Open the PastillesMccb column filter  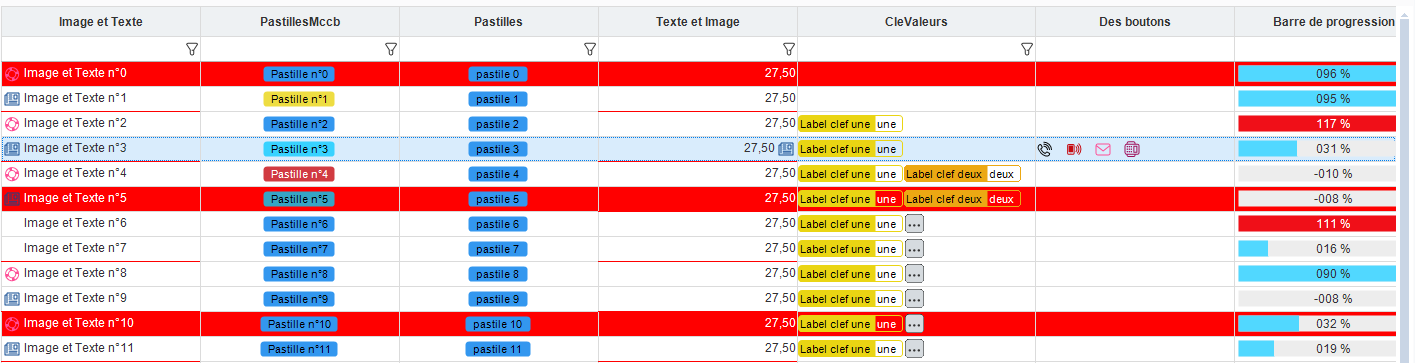(x=391, y=49)
